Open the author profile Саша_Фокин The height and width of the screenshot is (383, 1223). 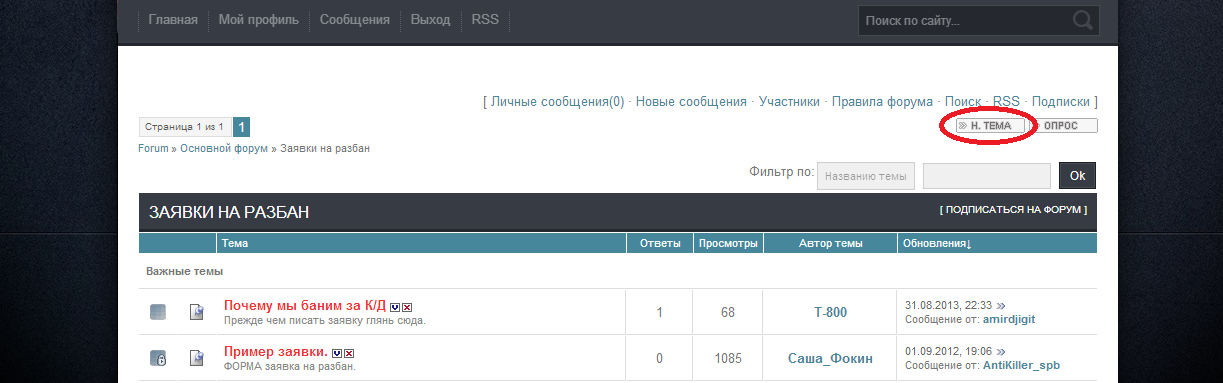point(830,358)
